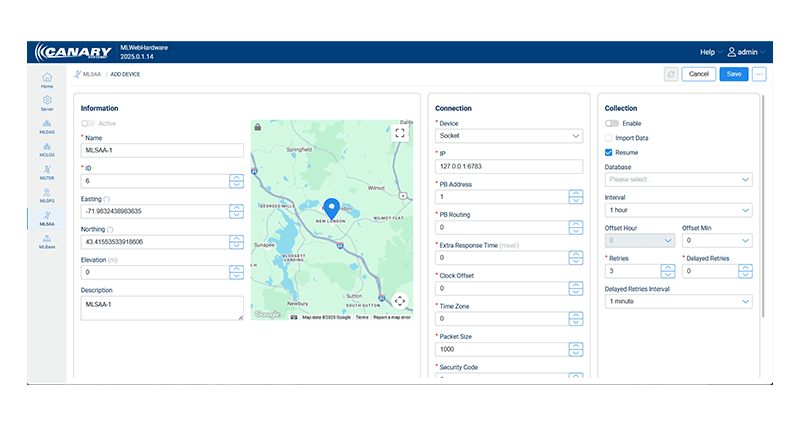Click the ID field stepper
The image size is (800, 423).
[236, 181]
